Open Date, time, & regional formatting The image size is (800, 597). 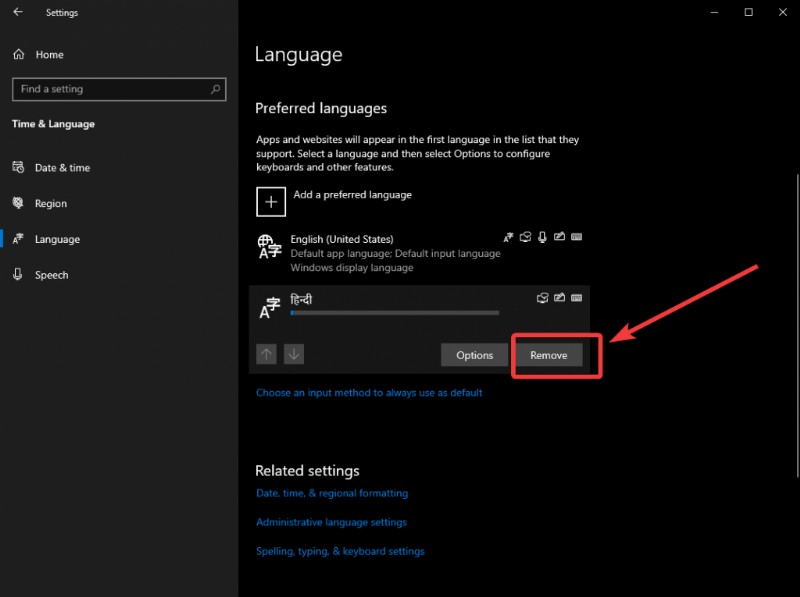click(x=333, y=493)
